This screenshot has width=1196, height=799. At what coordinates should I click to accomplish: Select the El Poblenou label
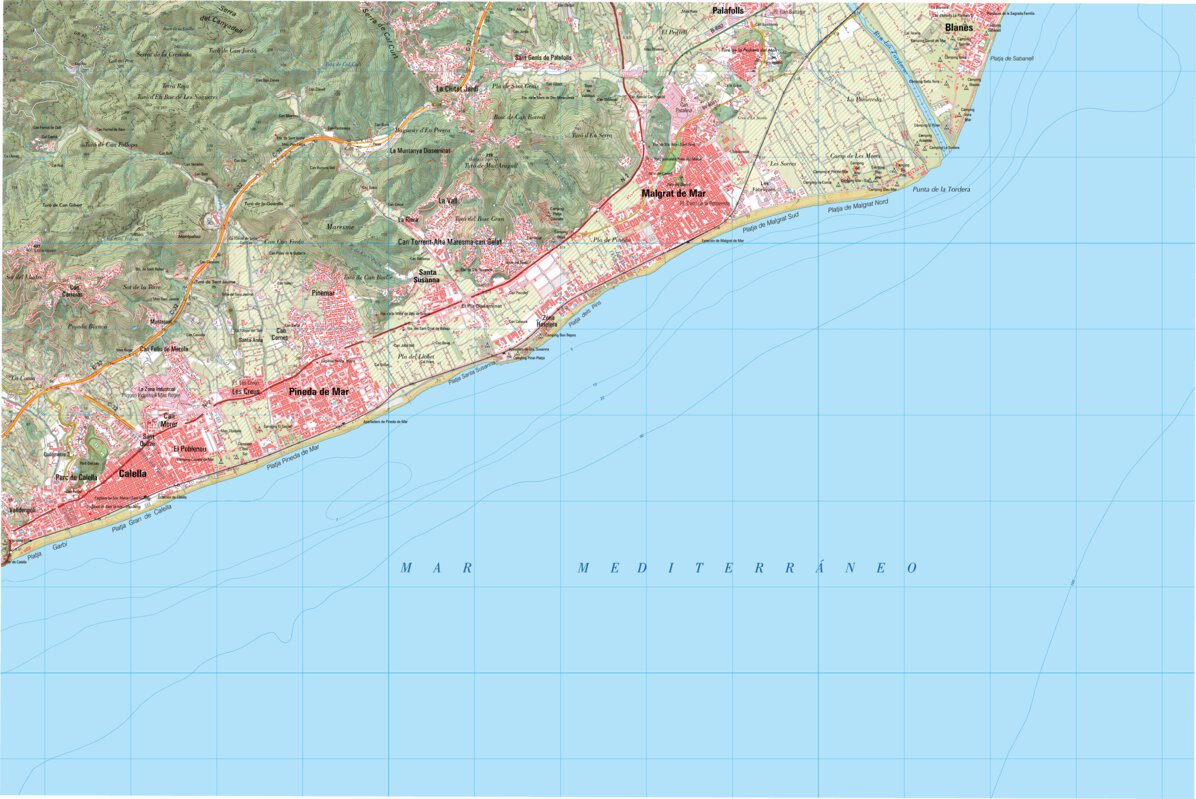coord(190,448)
